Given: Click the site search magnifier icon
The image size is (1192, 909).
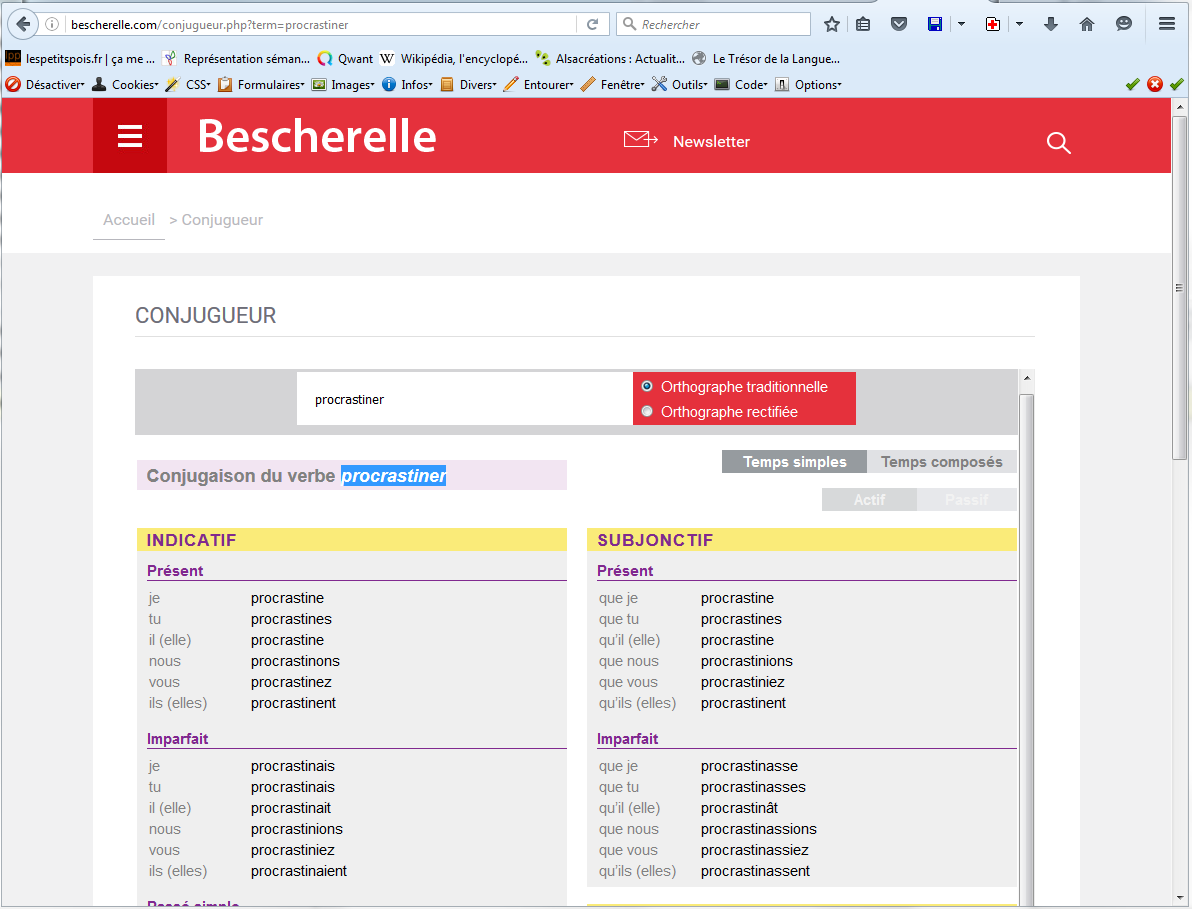Looking at the screenshot, I should tap(1058, 143).
